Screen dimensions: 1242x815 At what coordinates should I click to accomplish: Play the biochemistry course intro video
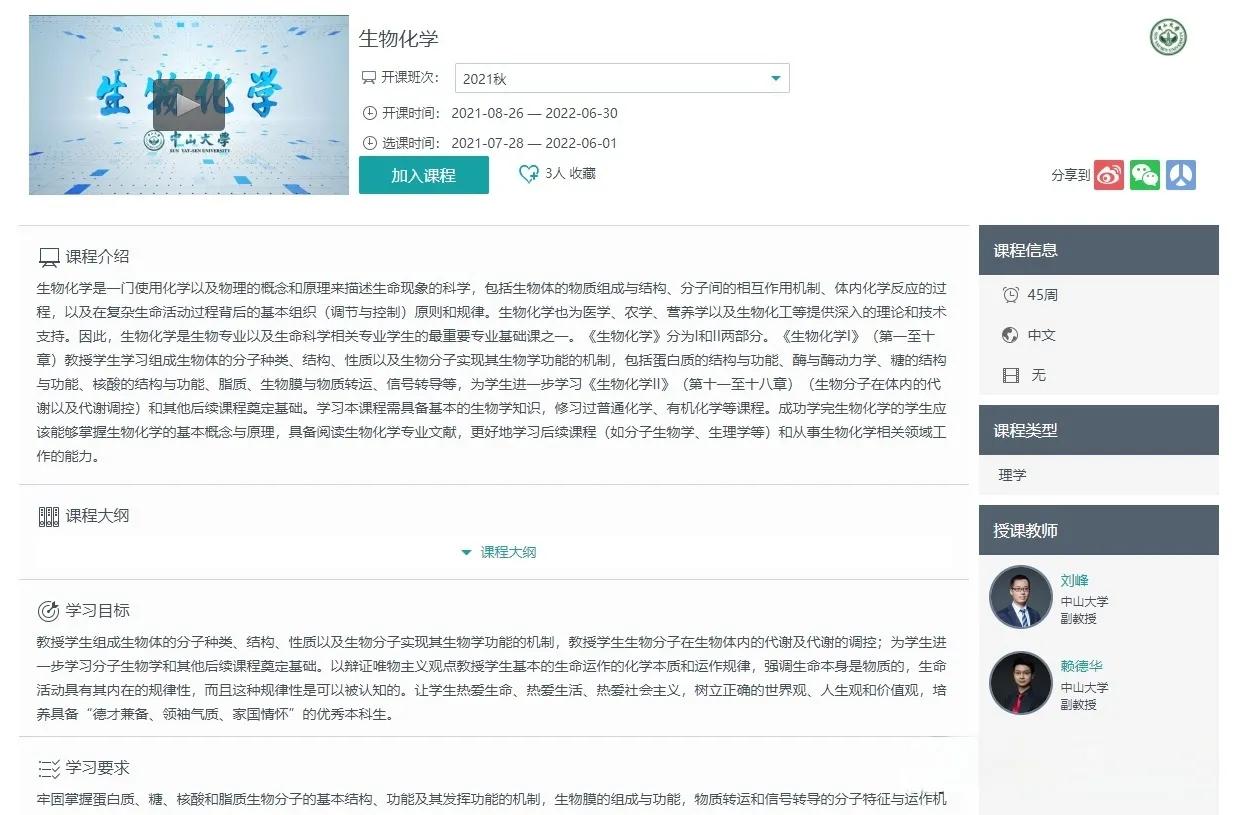[187, 103]
